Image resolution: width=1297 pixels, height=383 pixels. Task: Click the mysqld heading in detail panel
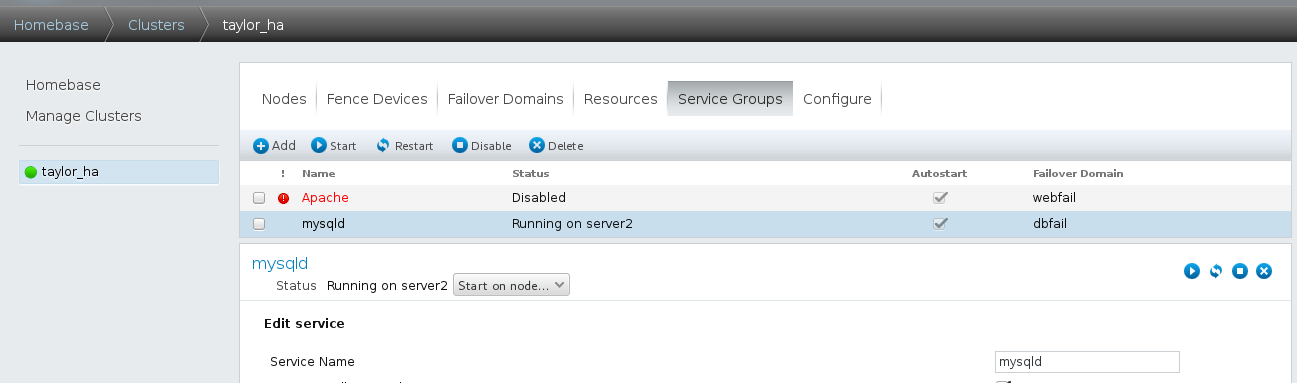[x=280, y=264]
